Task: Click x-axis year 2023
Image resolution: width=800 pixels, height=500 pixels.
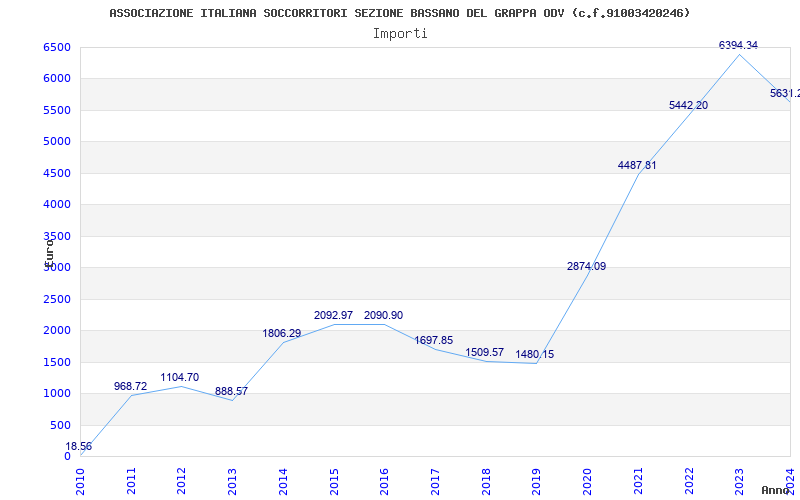Action: coord(738,481)
